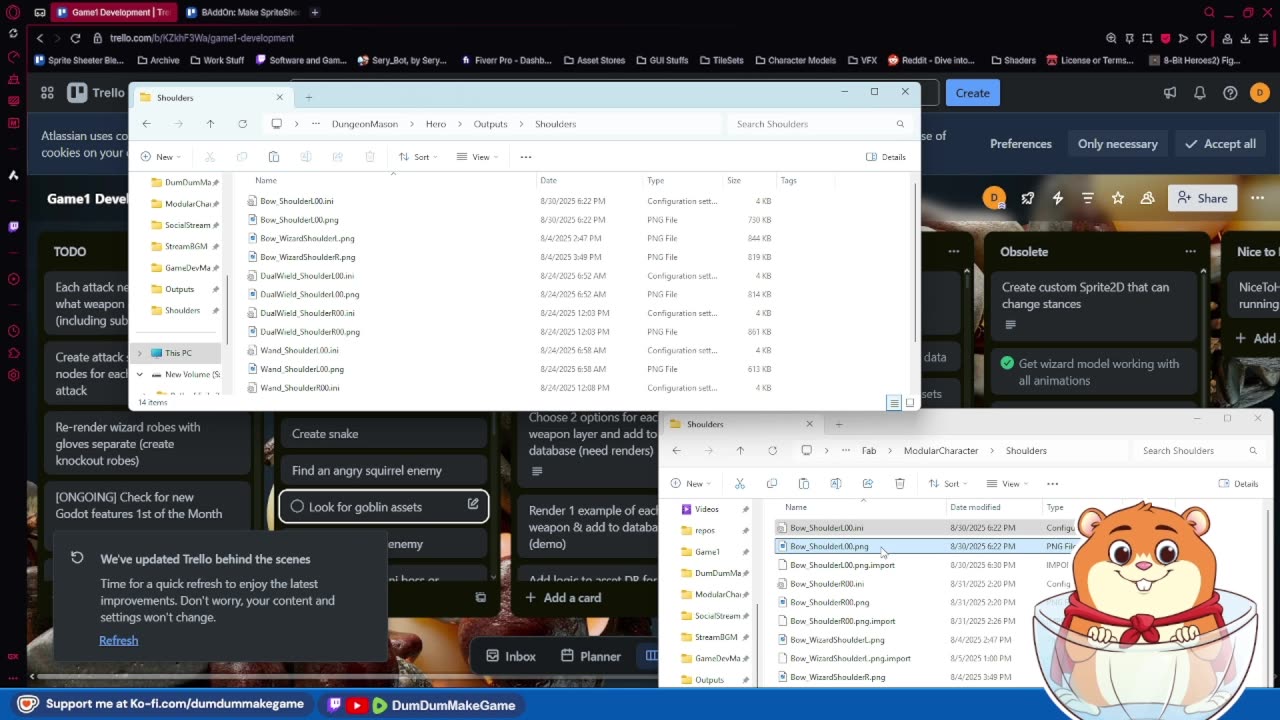The image size is (1280, 720).
Task: Reload the browser page
Action: point(75,38)
